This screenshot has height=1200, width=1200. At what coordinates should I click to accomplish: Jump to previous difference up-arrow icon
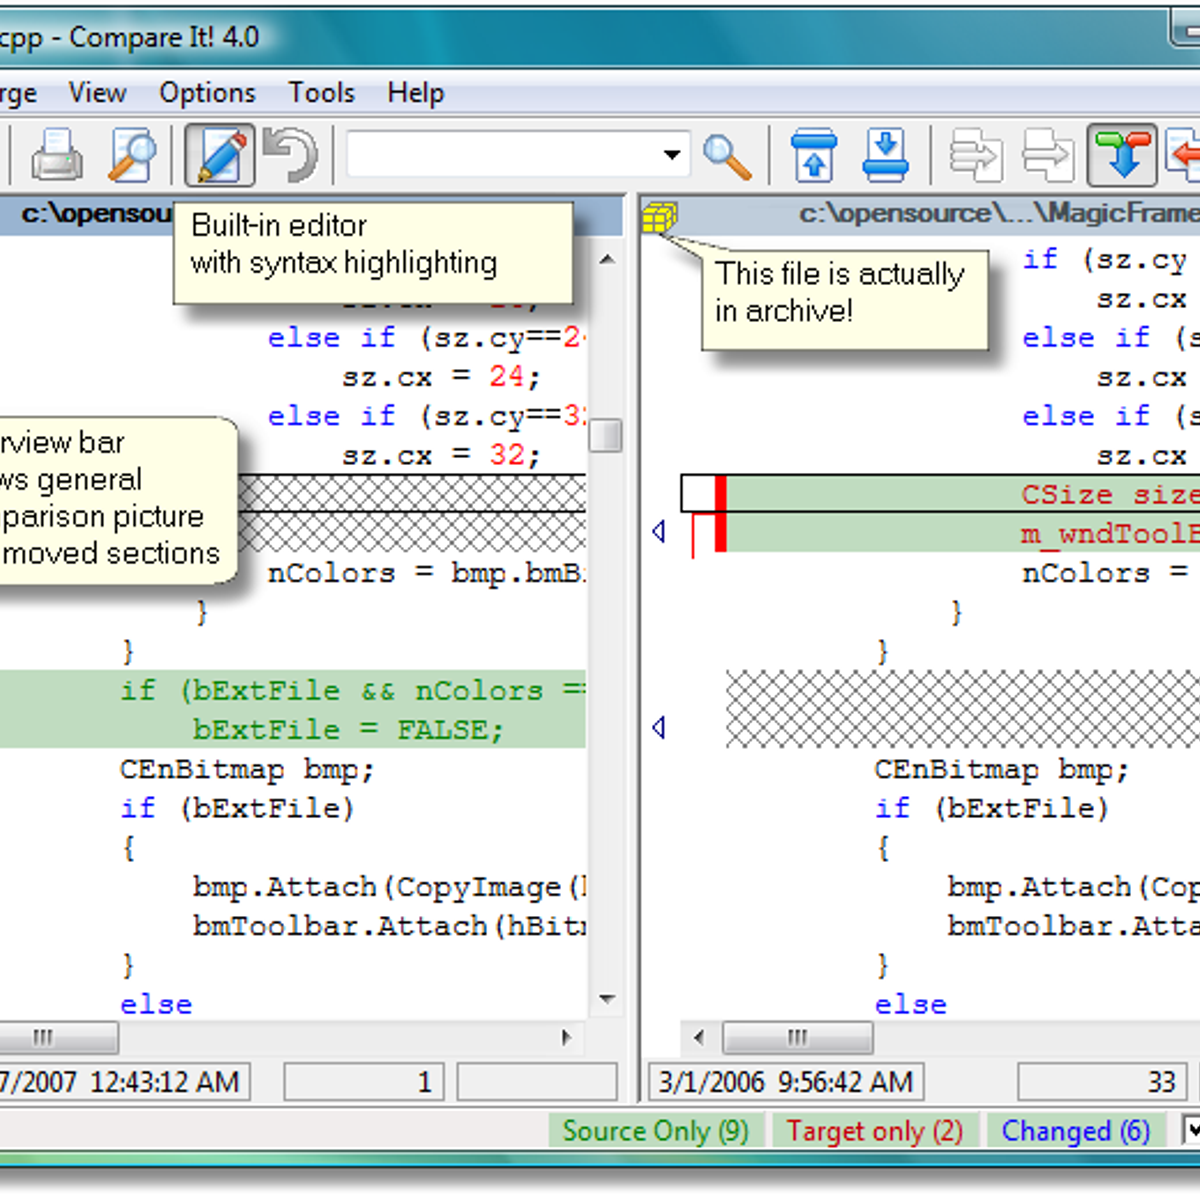tap(814, 156)
